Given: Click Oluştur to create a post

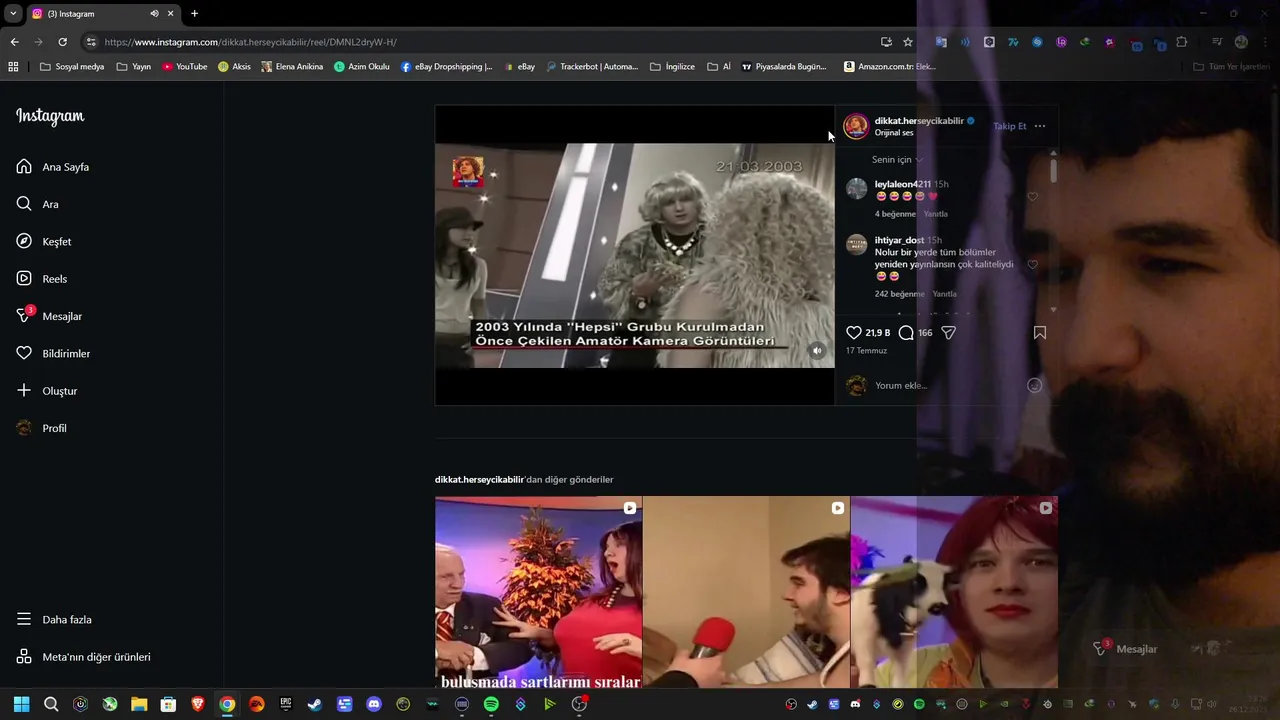Looking at the screenshot, I should pos(46,391).
